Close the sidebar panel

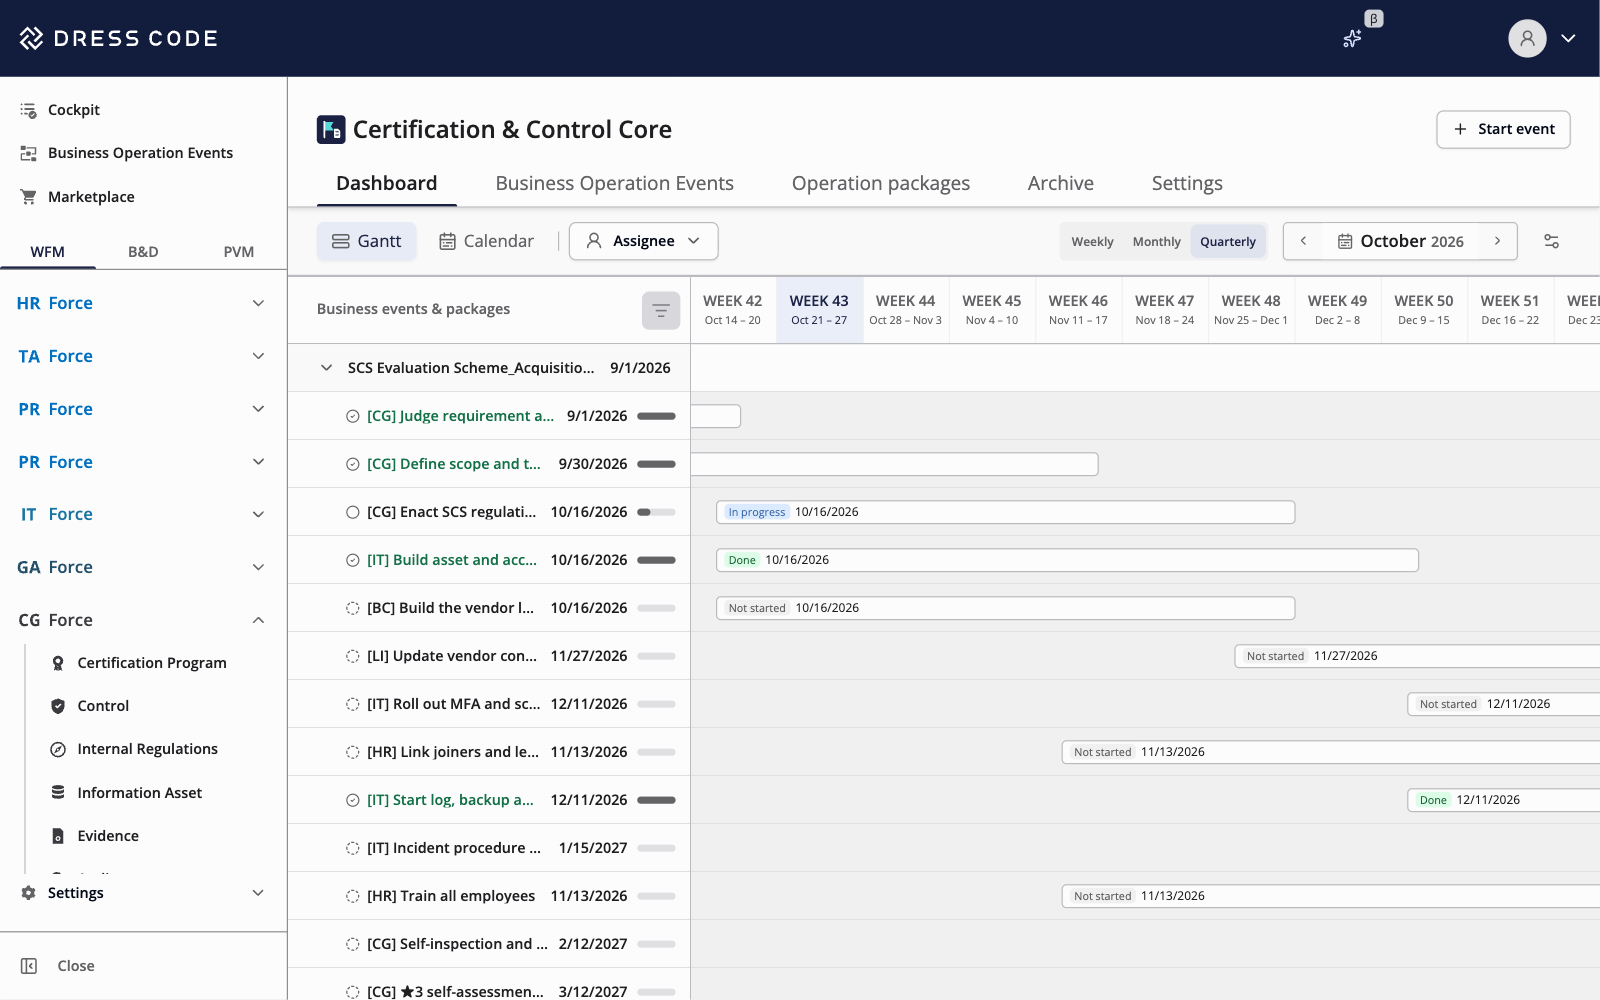pos(58,966)
